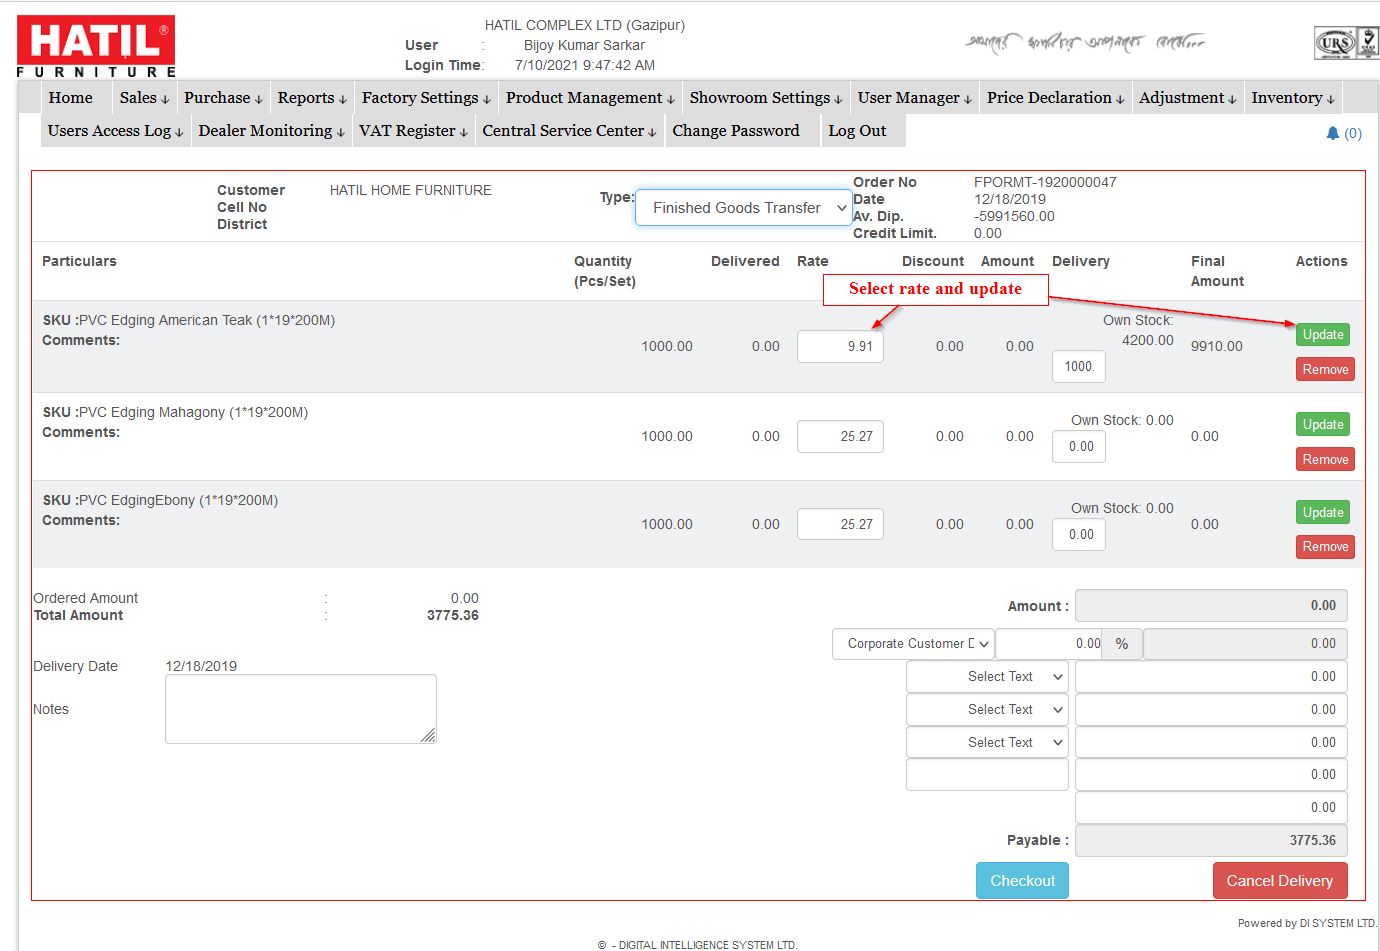The height and width of the screenshot is (951, 1380).
Task: Open the Corporate Customer discount dropdown
Action: coord(913,644)
